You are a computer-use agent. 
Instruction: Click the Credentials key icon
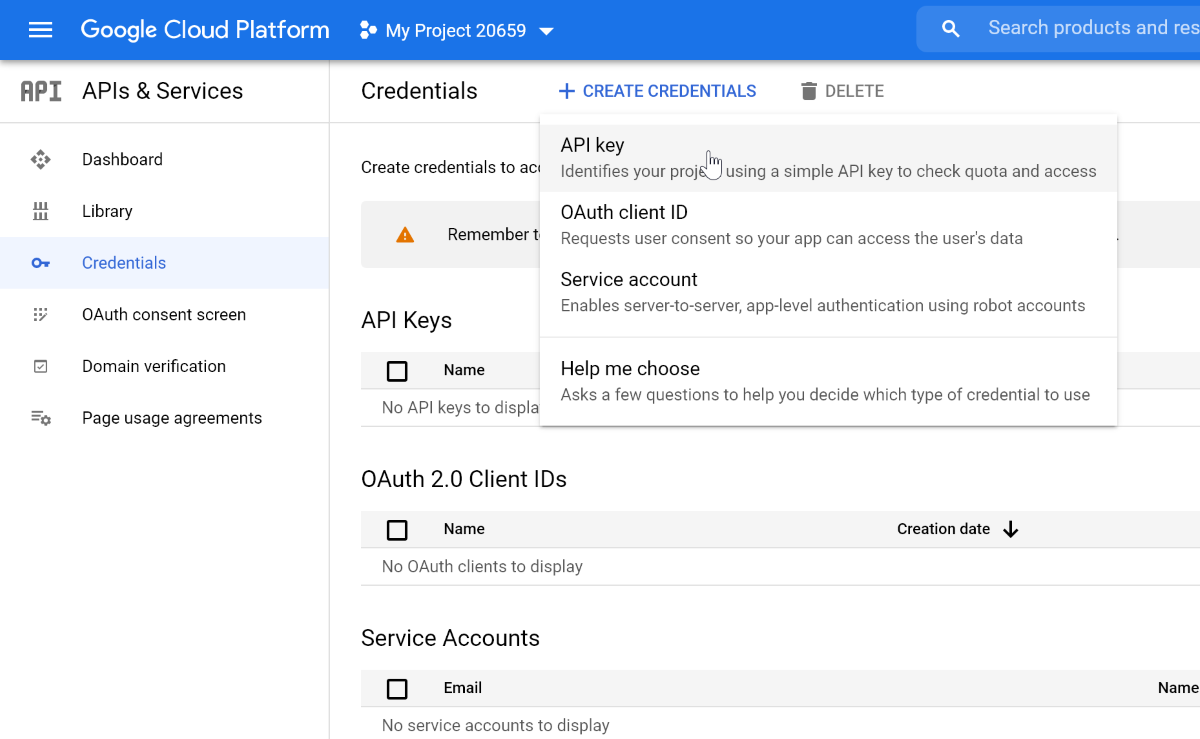tap(40, 263)
